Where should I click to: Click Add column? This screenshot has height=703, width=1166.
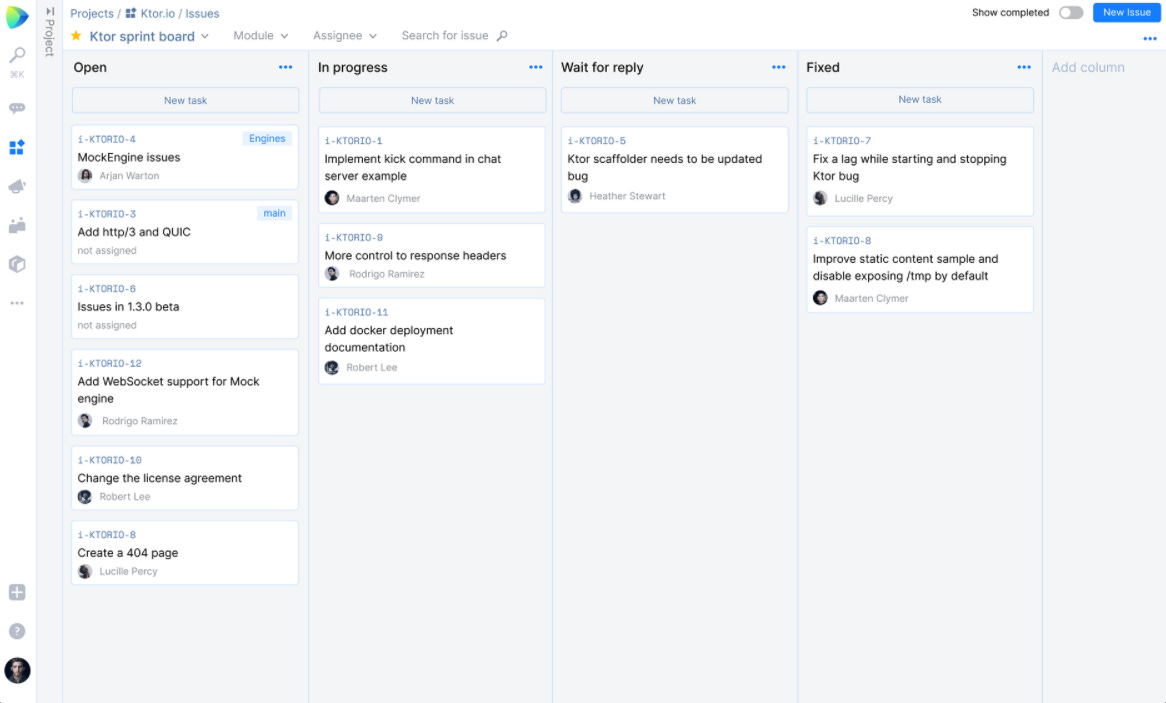pyautogui.click(x=1088, y=67)
